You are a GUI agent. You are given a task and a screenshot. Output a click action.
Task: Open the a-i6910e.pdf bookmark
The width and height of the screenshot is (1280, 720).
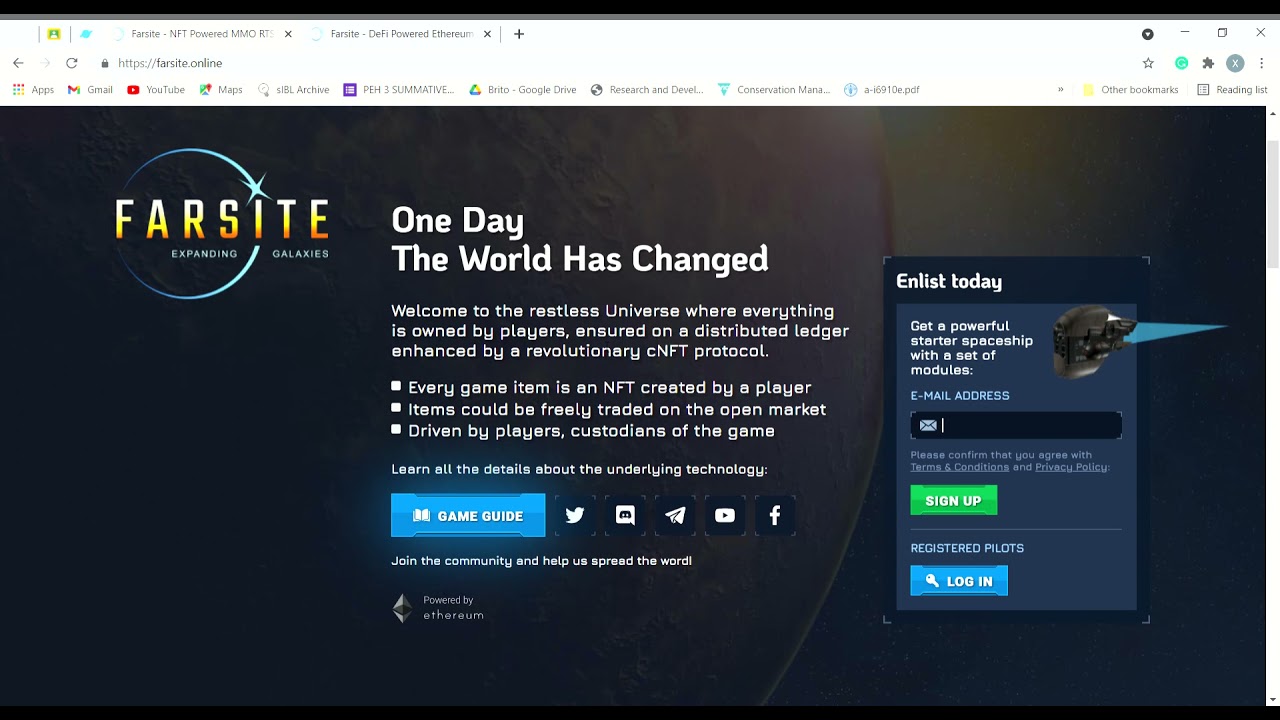tap(882, 89)
